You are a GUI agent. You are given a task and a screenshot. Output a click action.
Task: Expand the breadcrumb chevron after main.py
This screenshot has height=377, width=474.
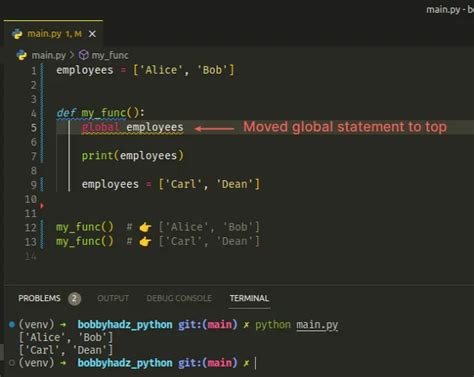tap(72, 55)
